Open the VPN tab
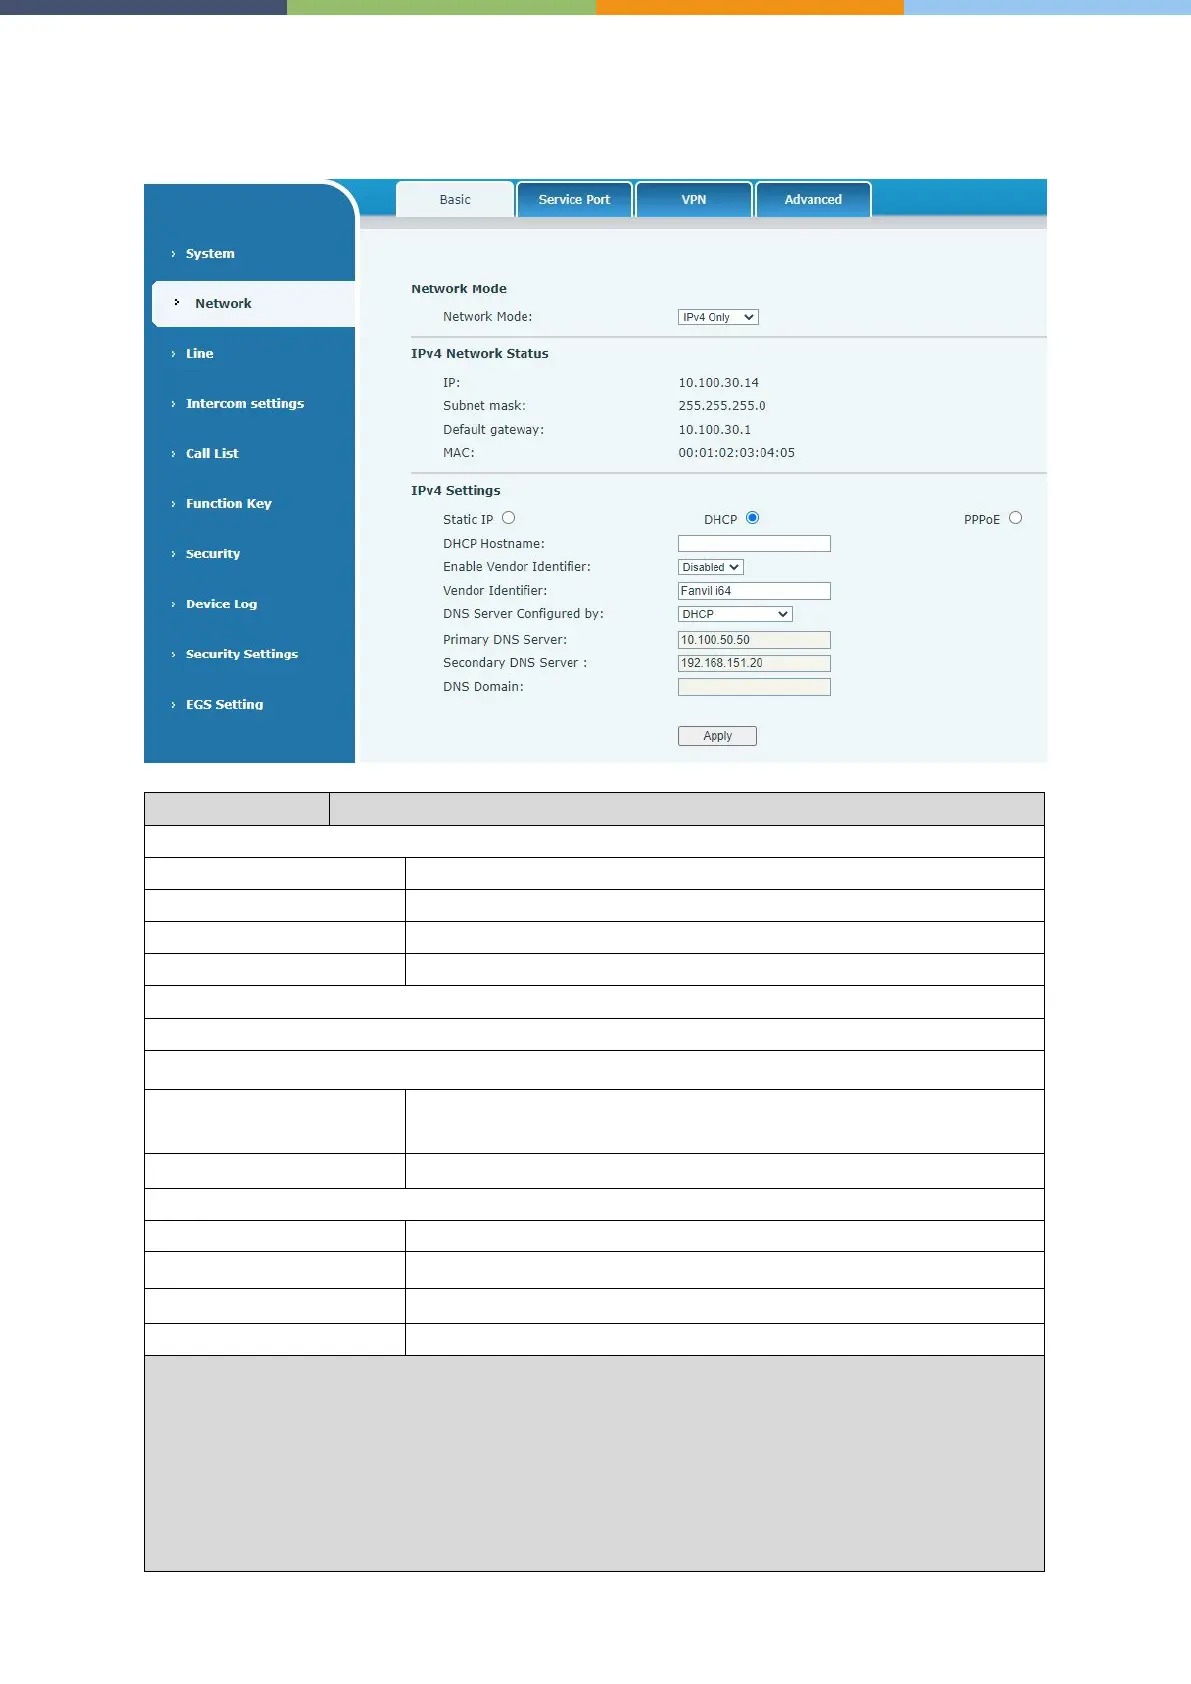The height and width of the screenshot is (1684, 1191). (694, 199)
